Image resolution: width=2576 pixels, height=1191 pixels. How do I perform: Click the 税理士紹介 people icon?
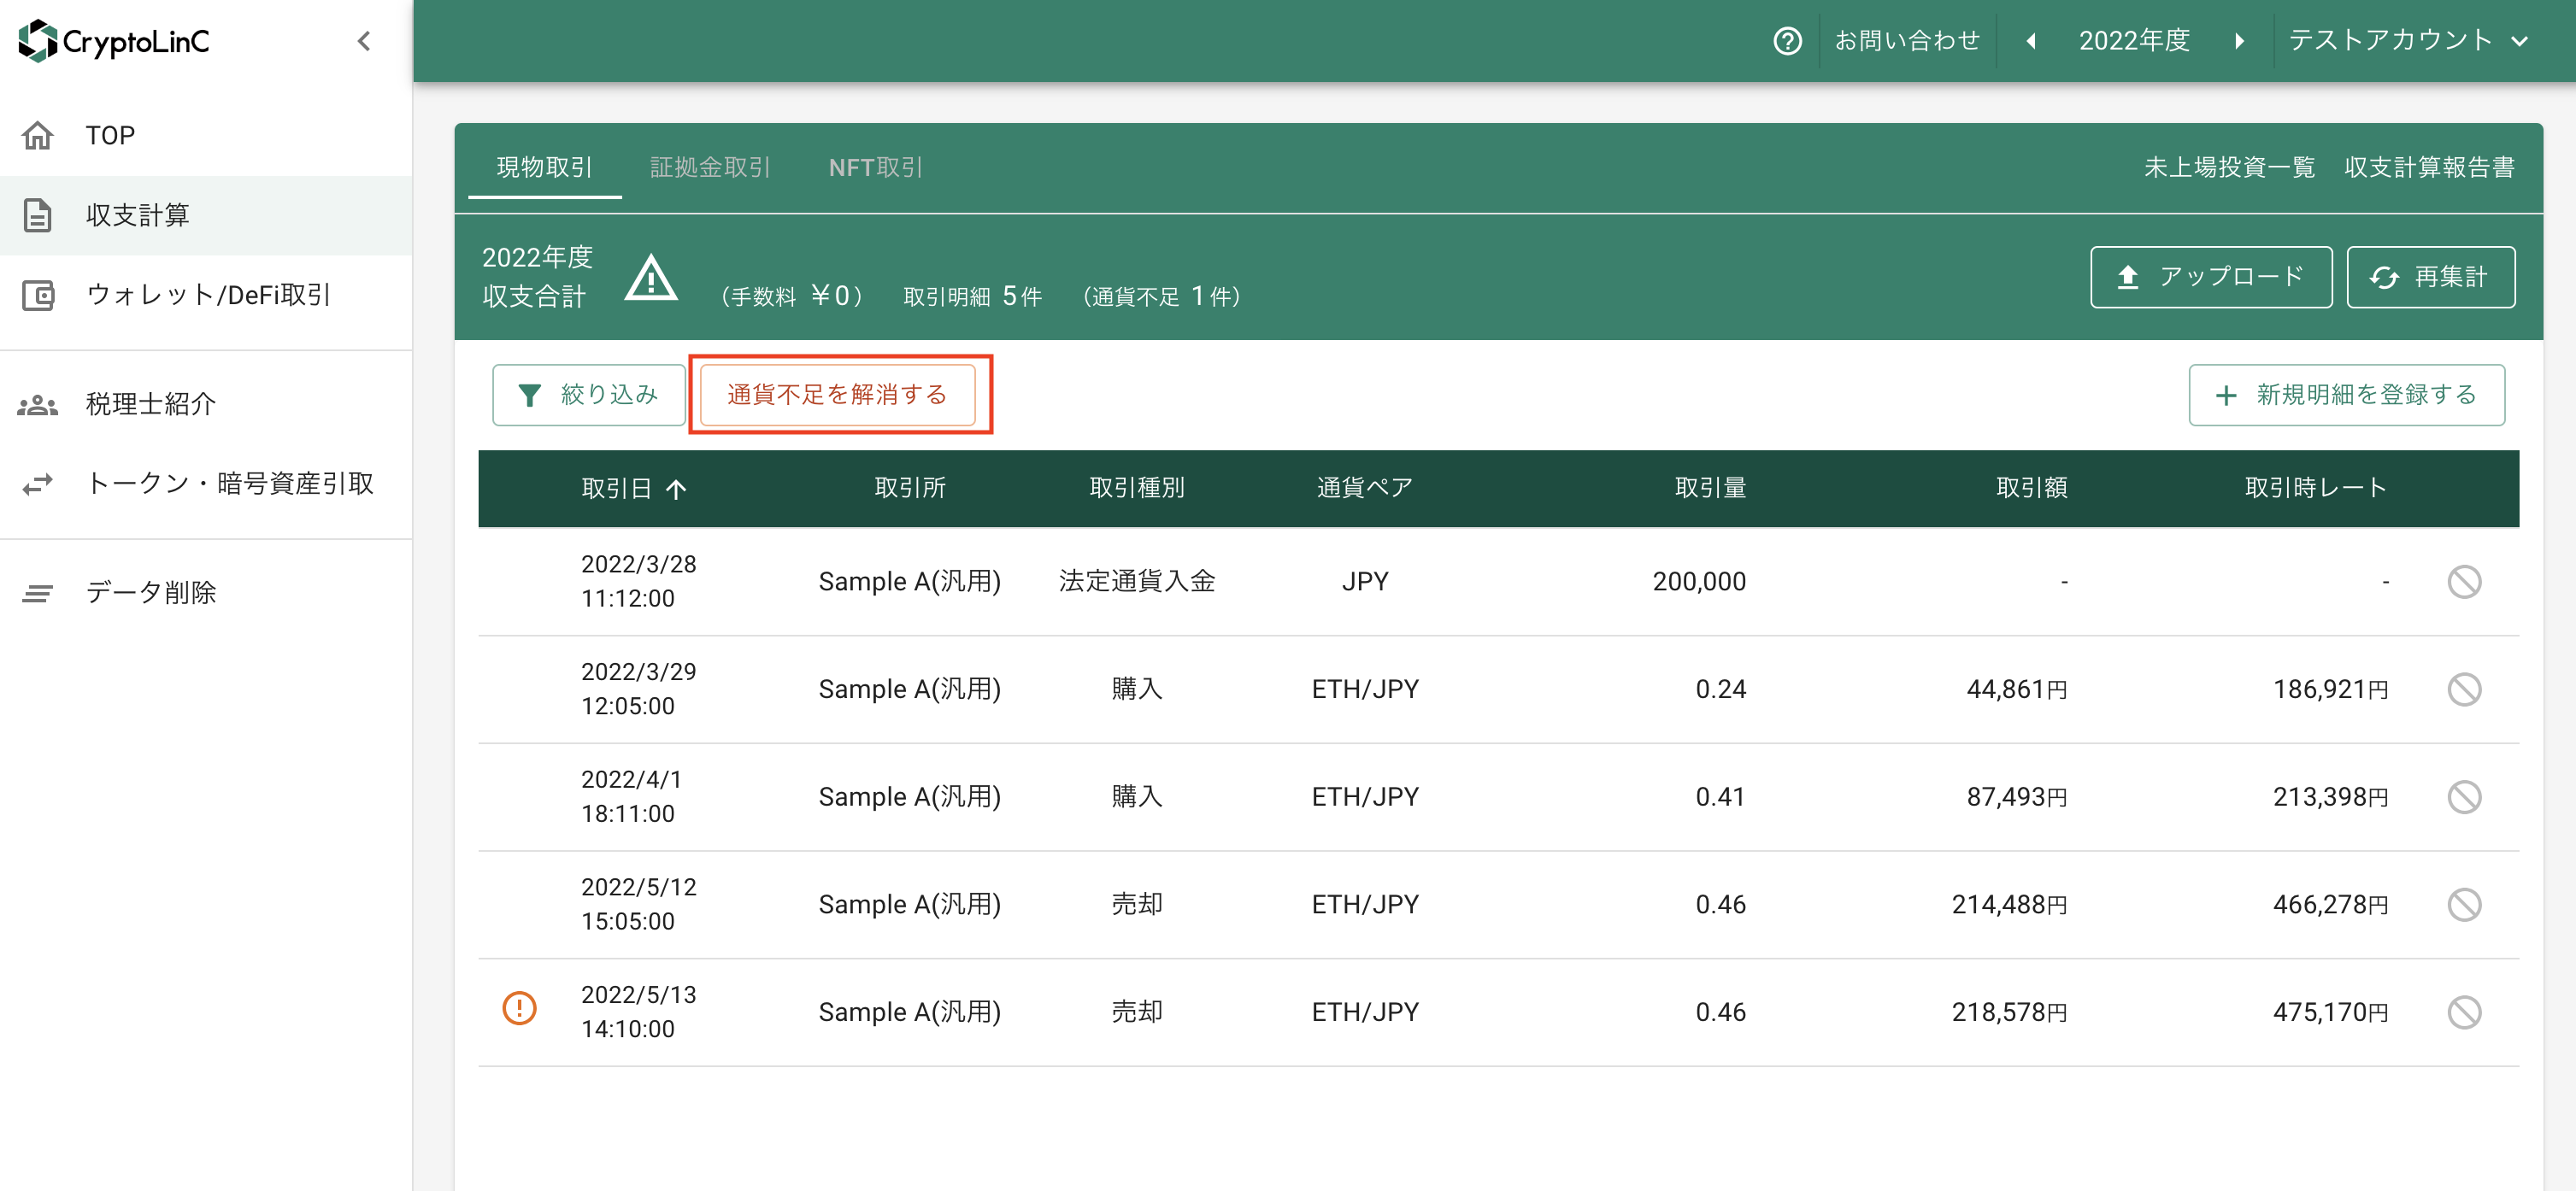point(38,404)
